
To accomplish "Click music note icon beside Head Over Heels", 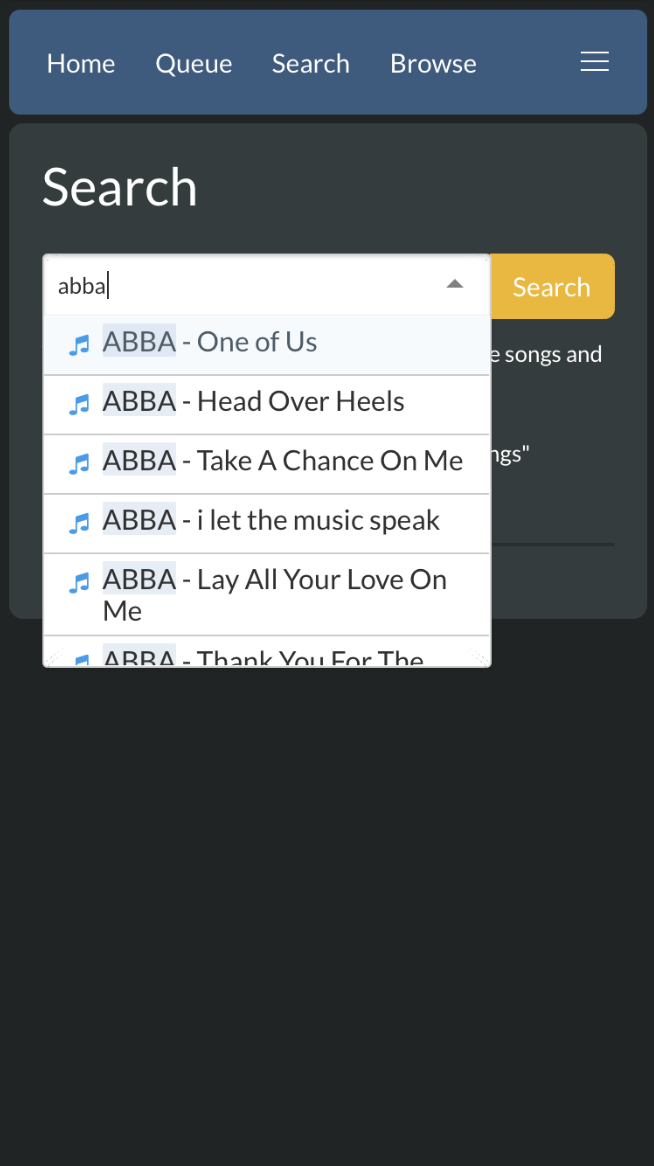I will pos(79,404).
